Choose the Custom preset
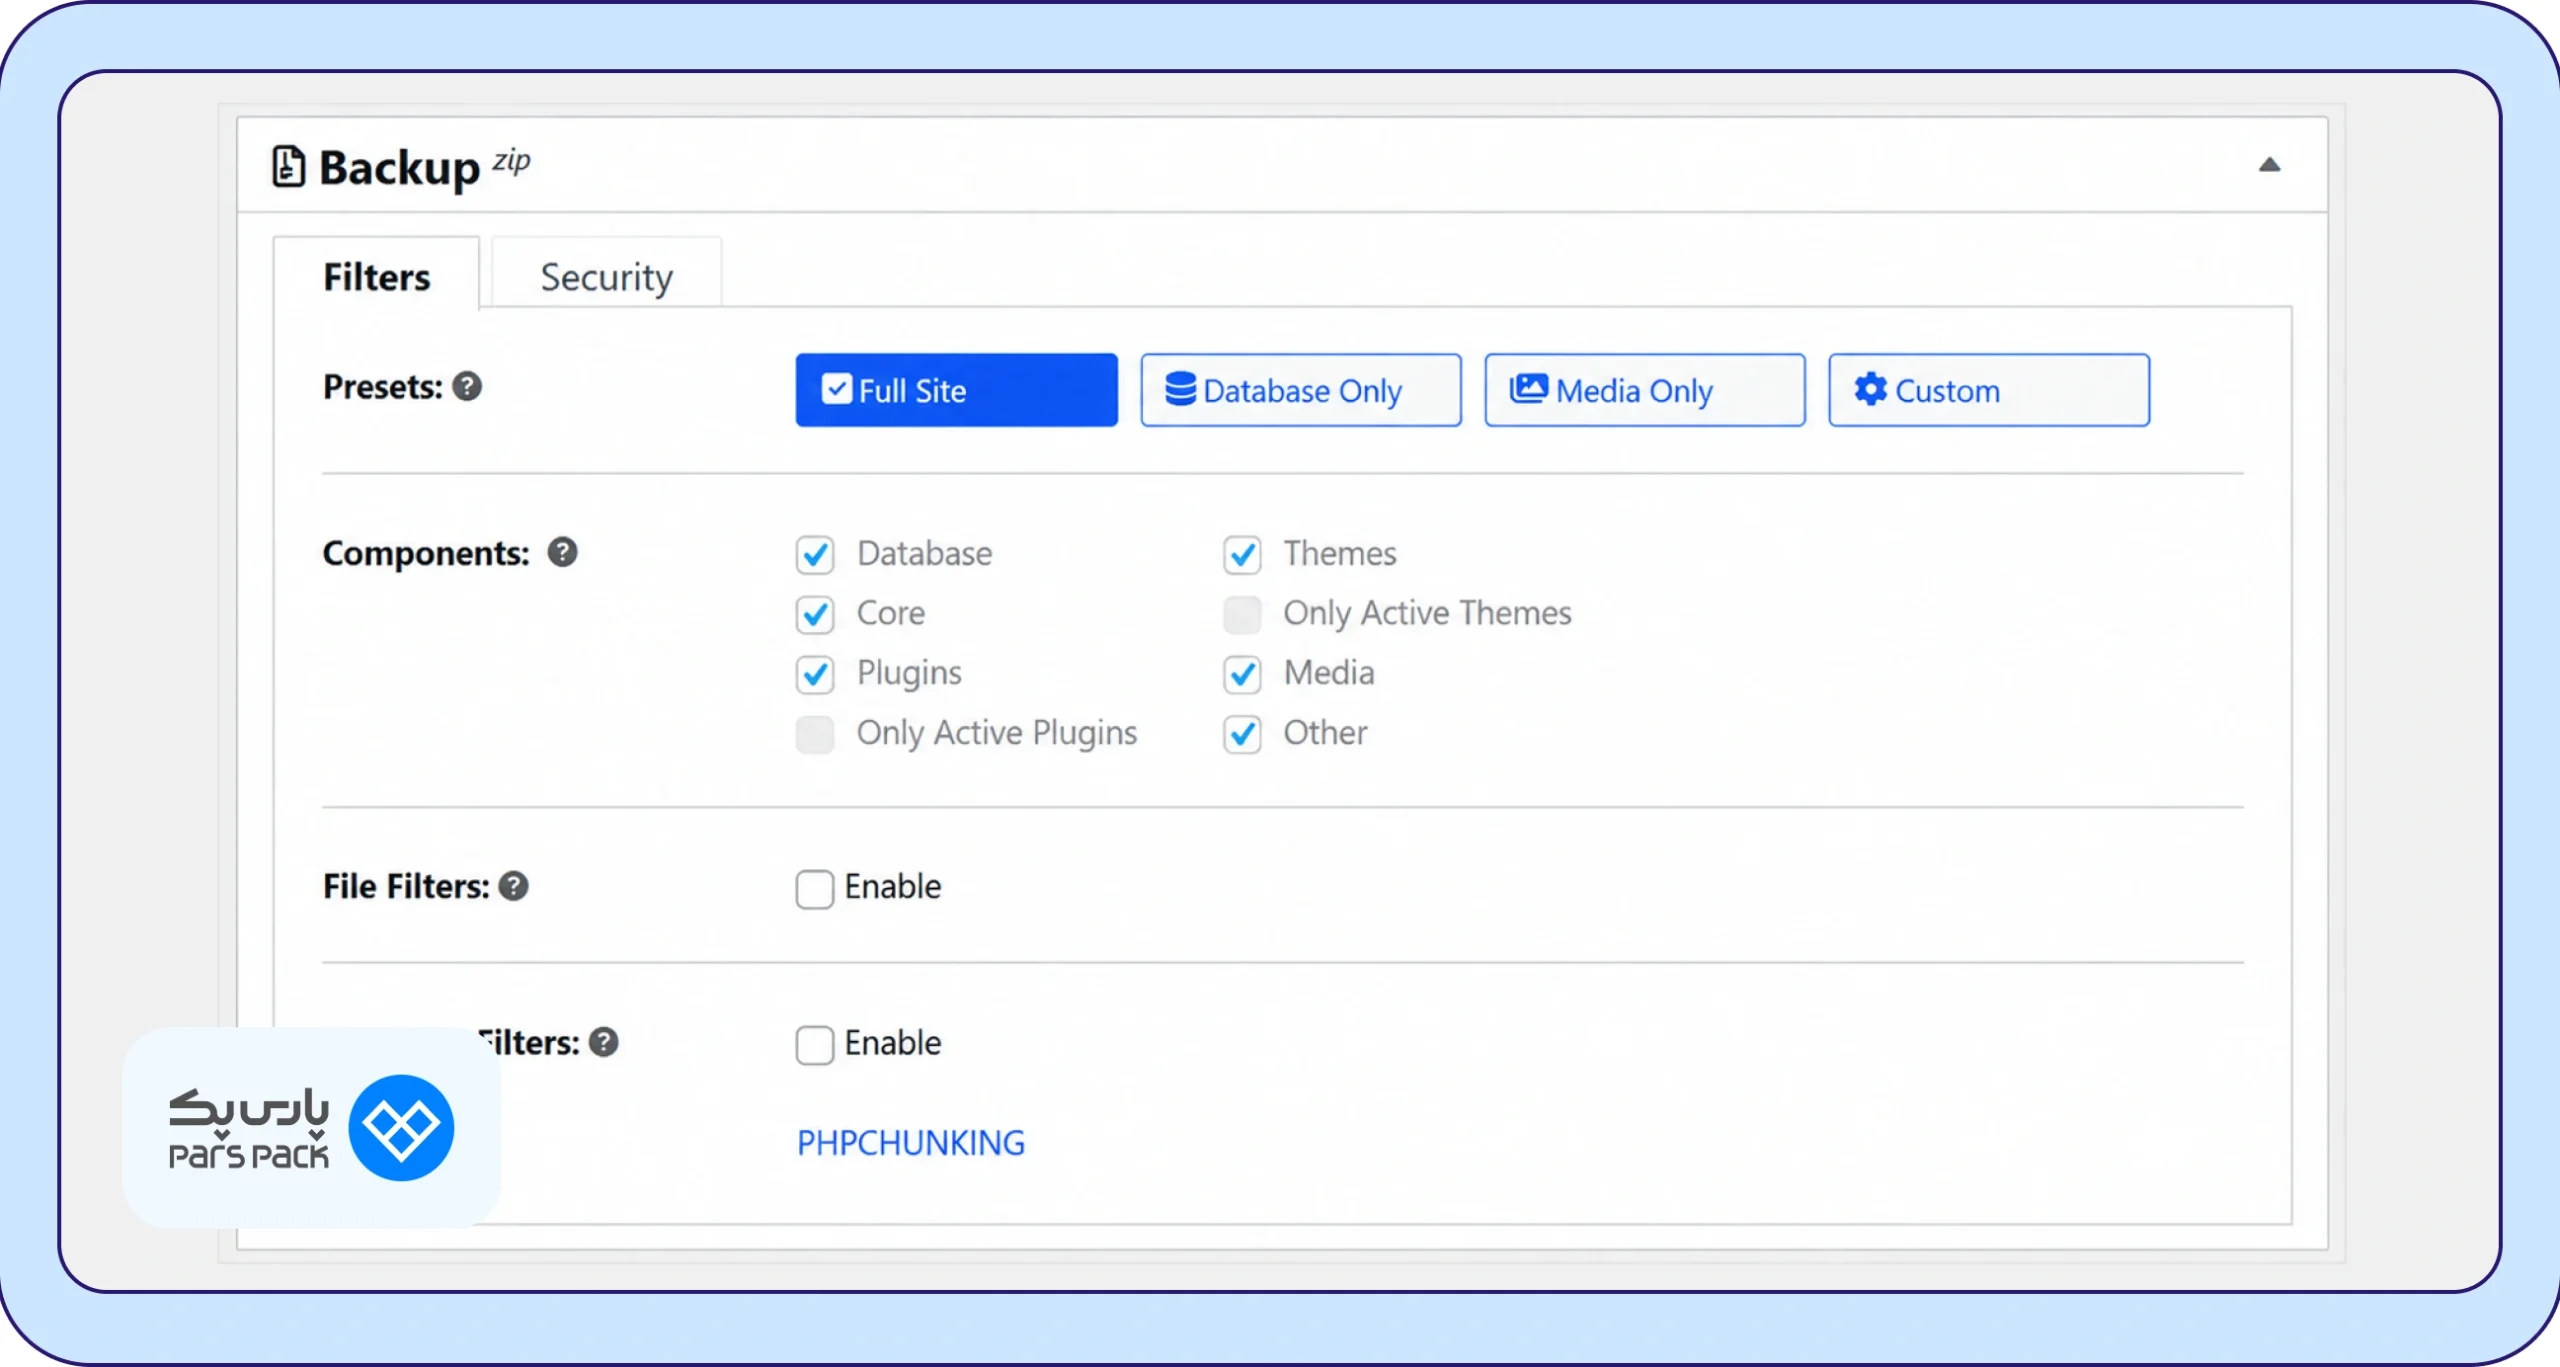The height and width of the screenshot is (1367, 2560). (1988, 390)
